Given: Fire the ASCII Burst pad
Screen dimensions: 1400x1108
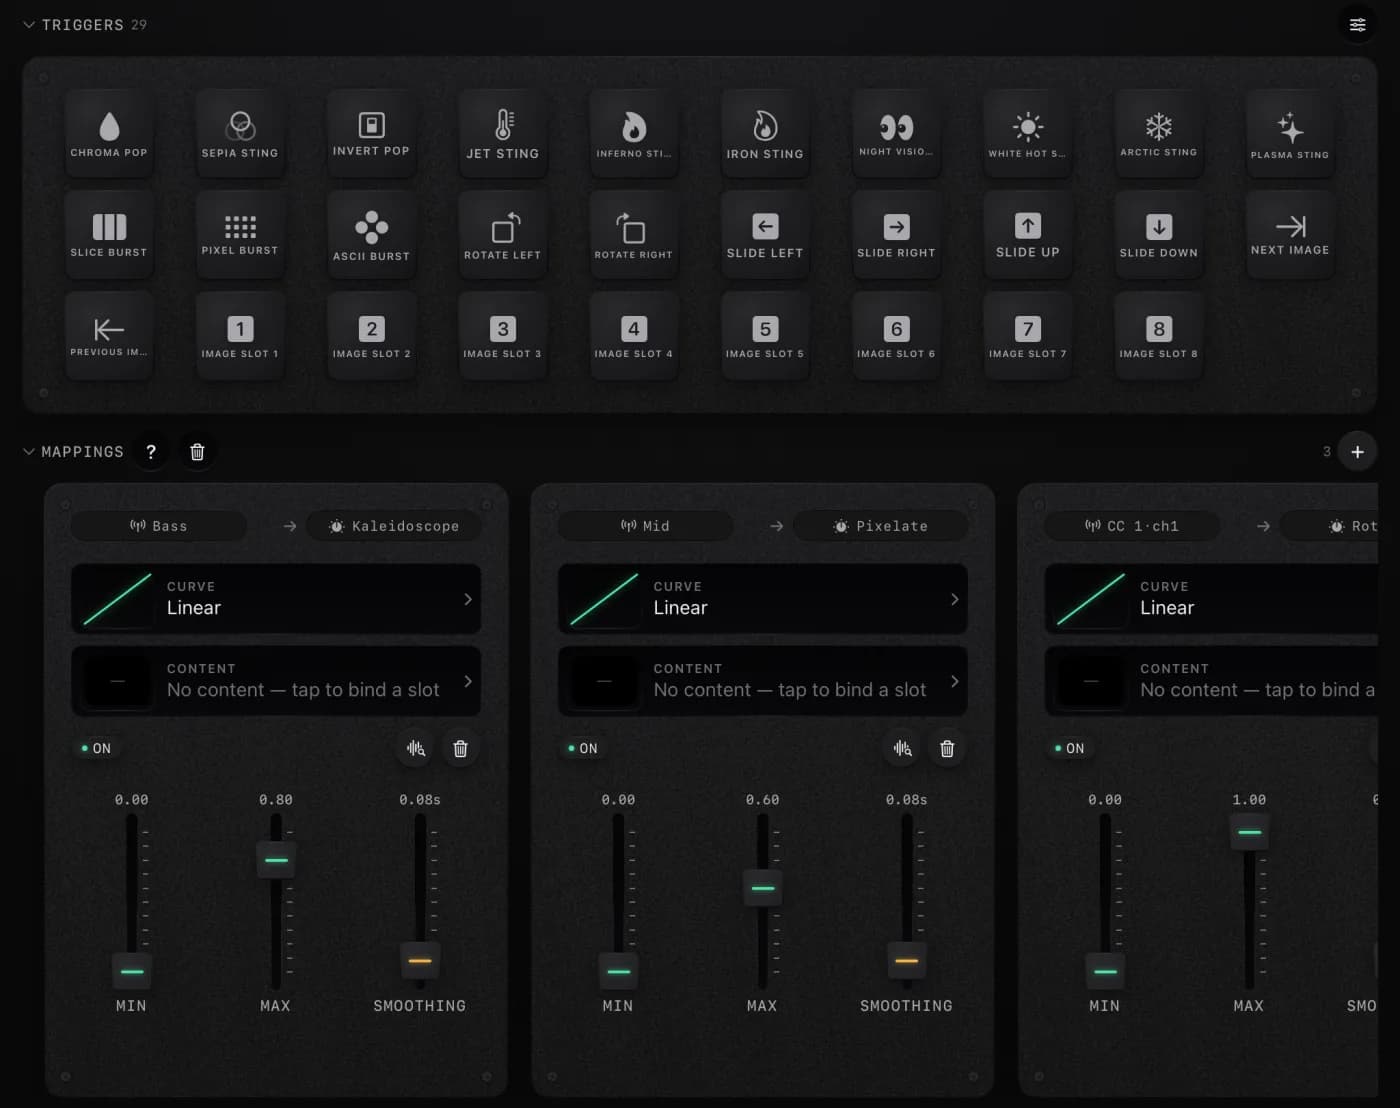Looking at the screenshot, I should 371,235.
